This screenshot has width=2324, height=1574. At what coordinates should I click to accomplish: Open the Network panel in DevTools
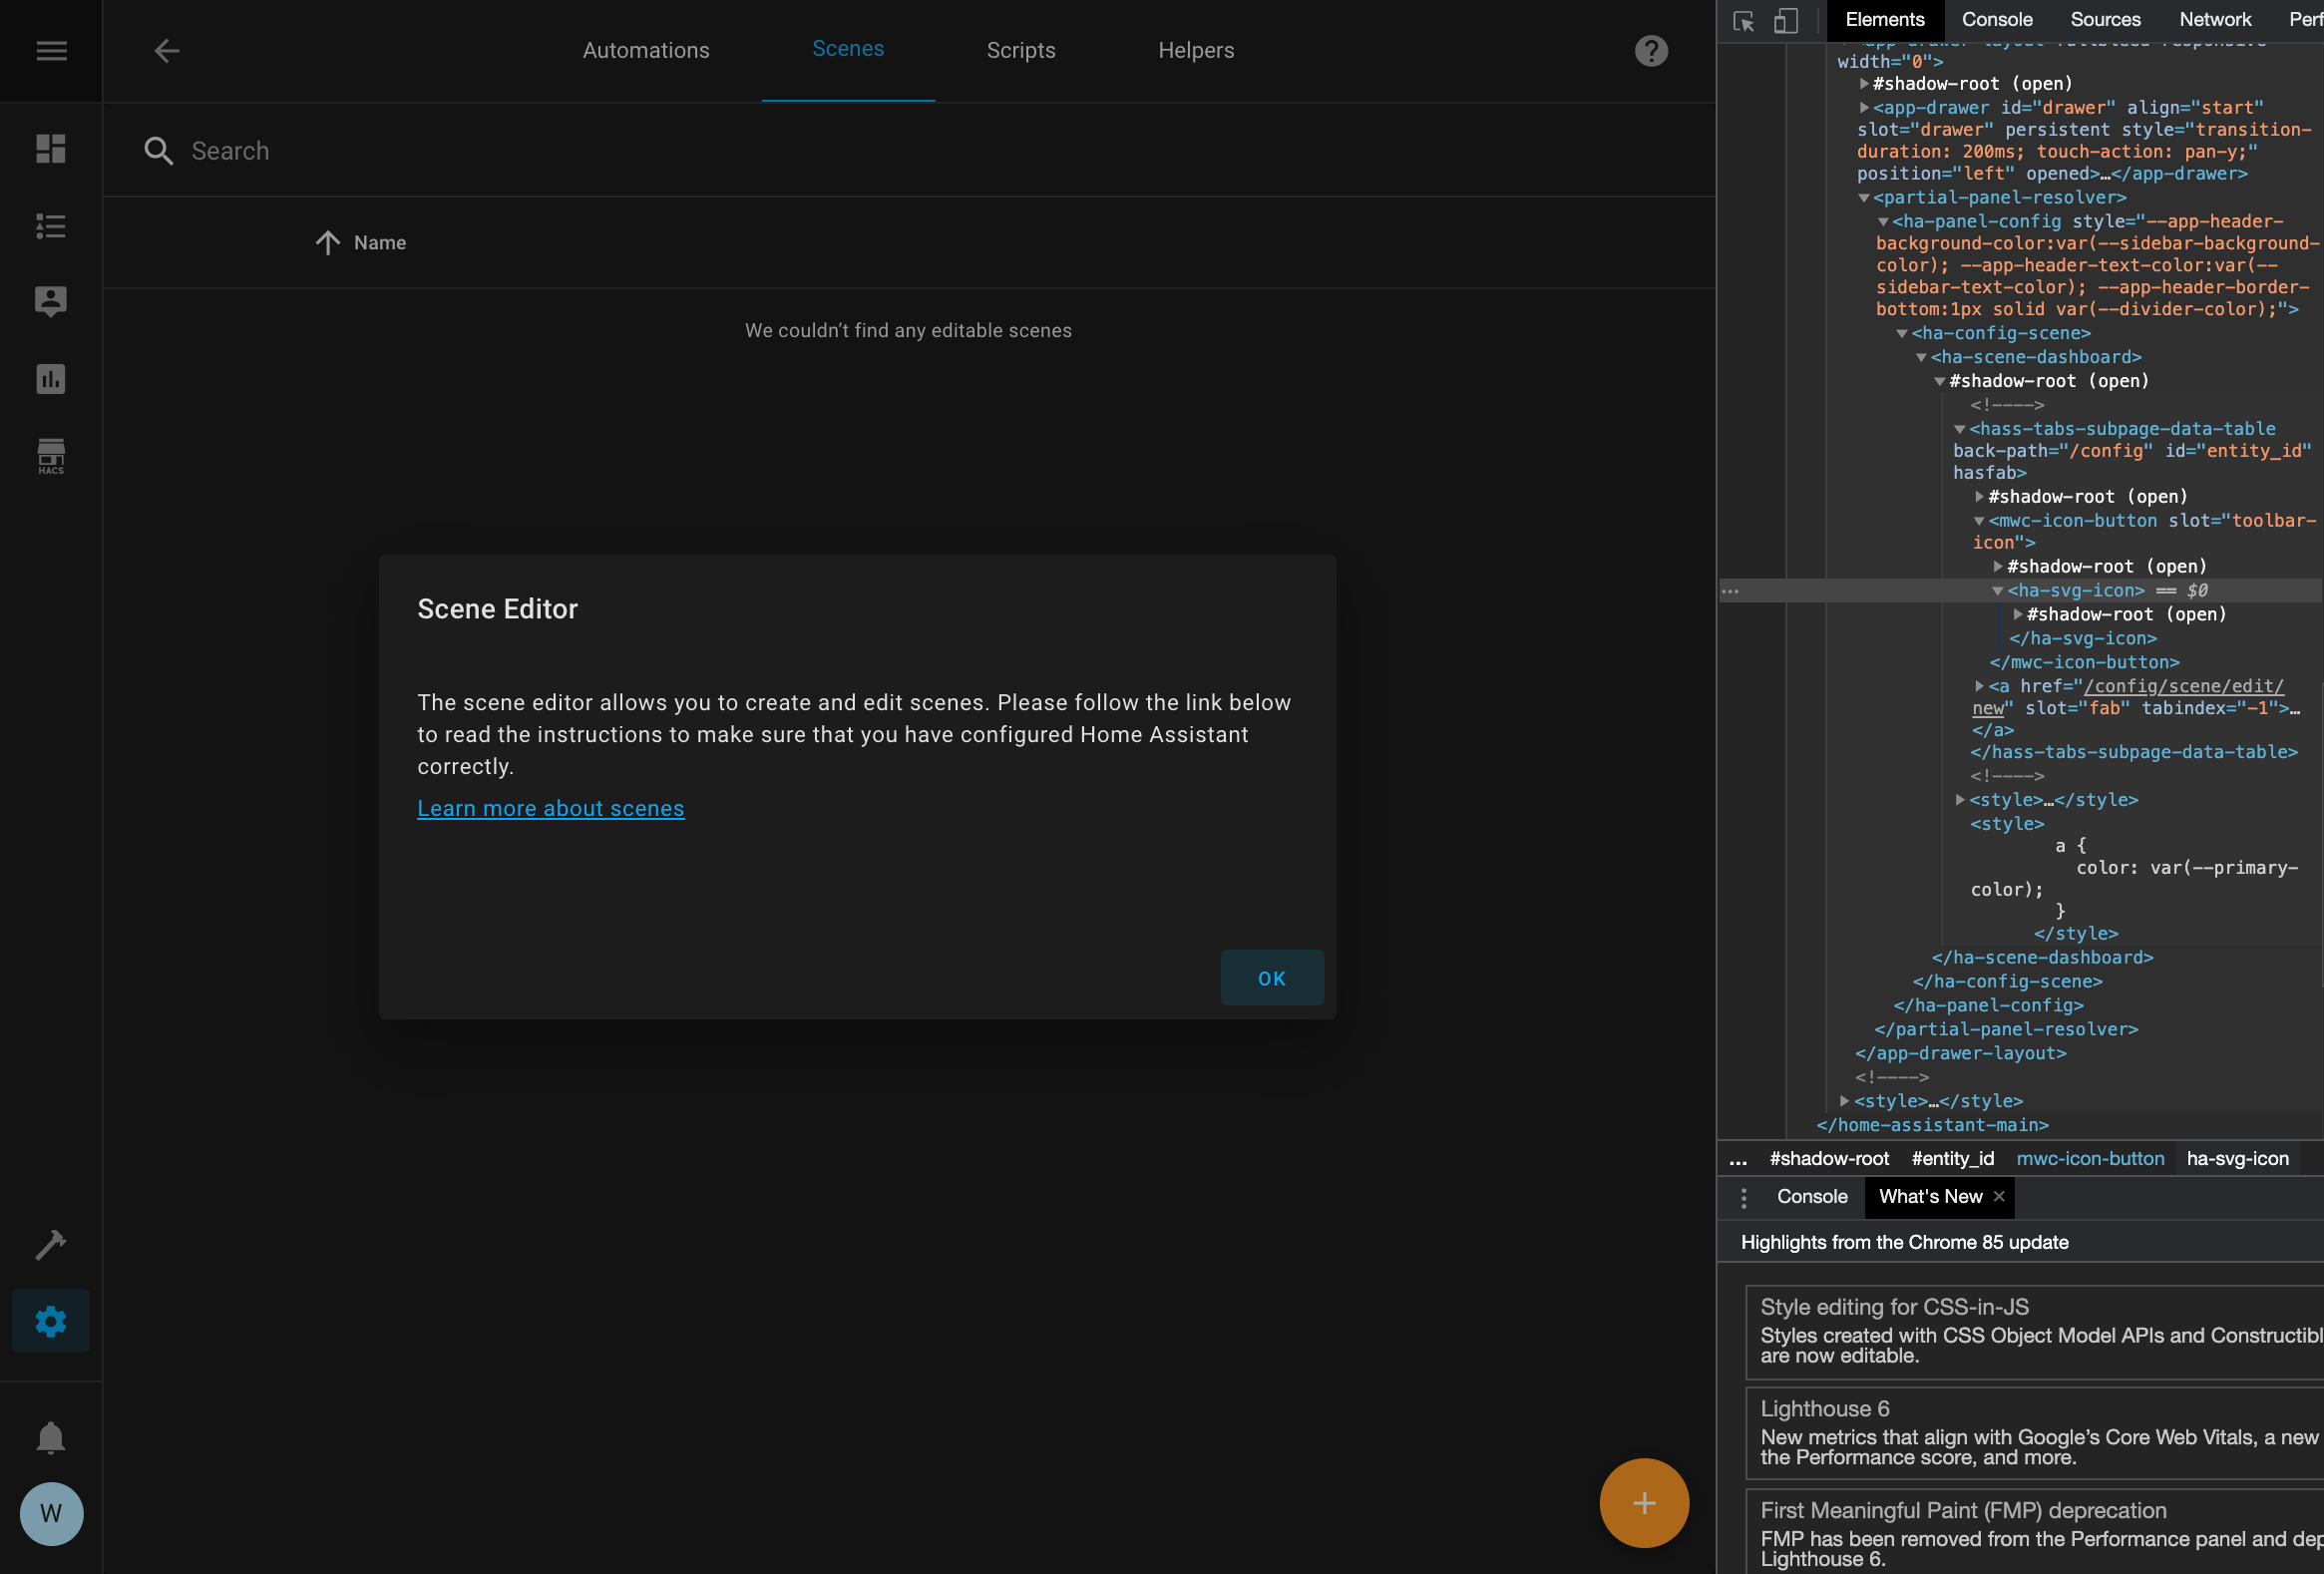click(x=2216, y=19)
